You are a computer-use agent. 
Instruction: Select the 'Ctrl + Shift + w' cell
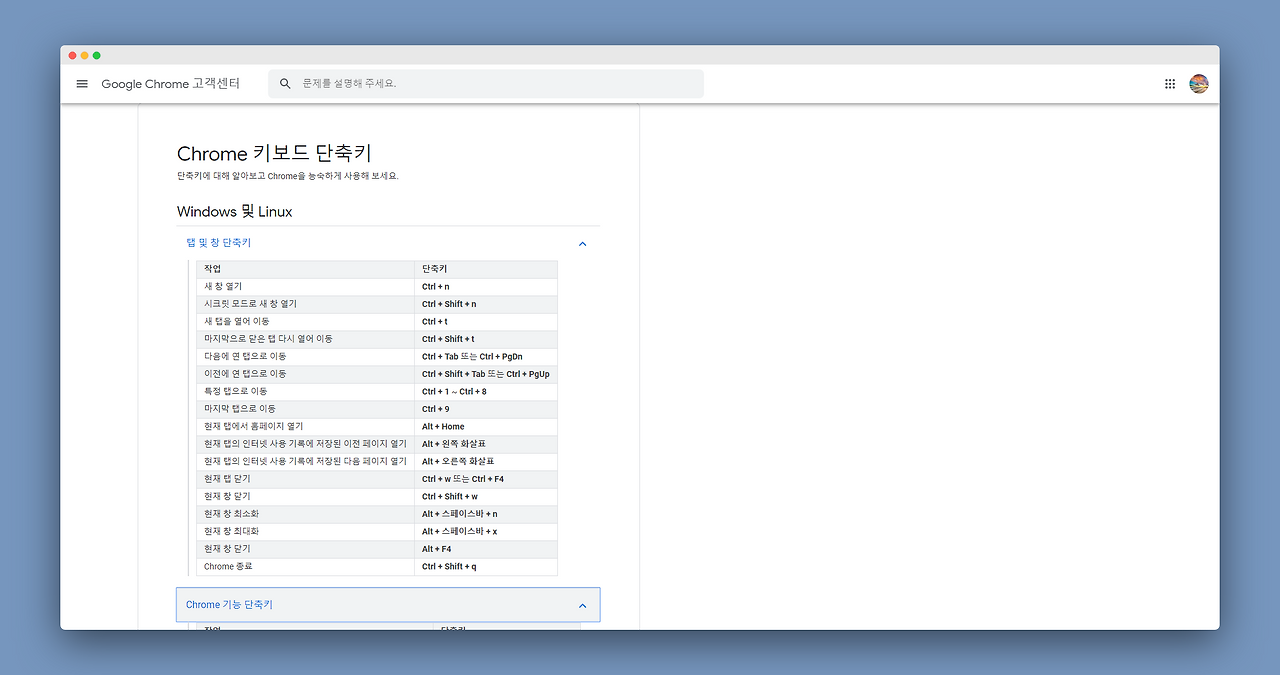pos(486,496)
